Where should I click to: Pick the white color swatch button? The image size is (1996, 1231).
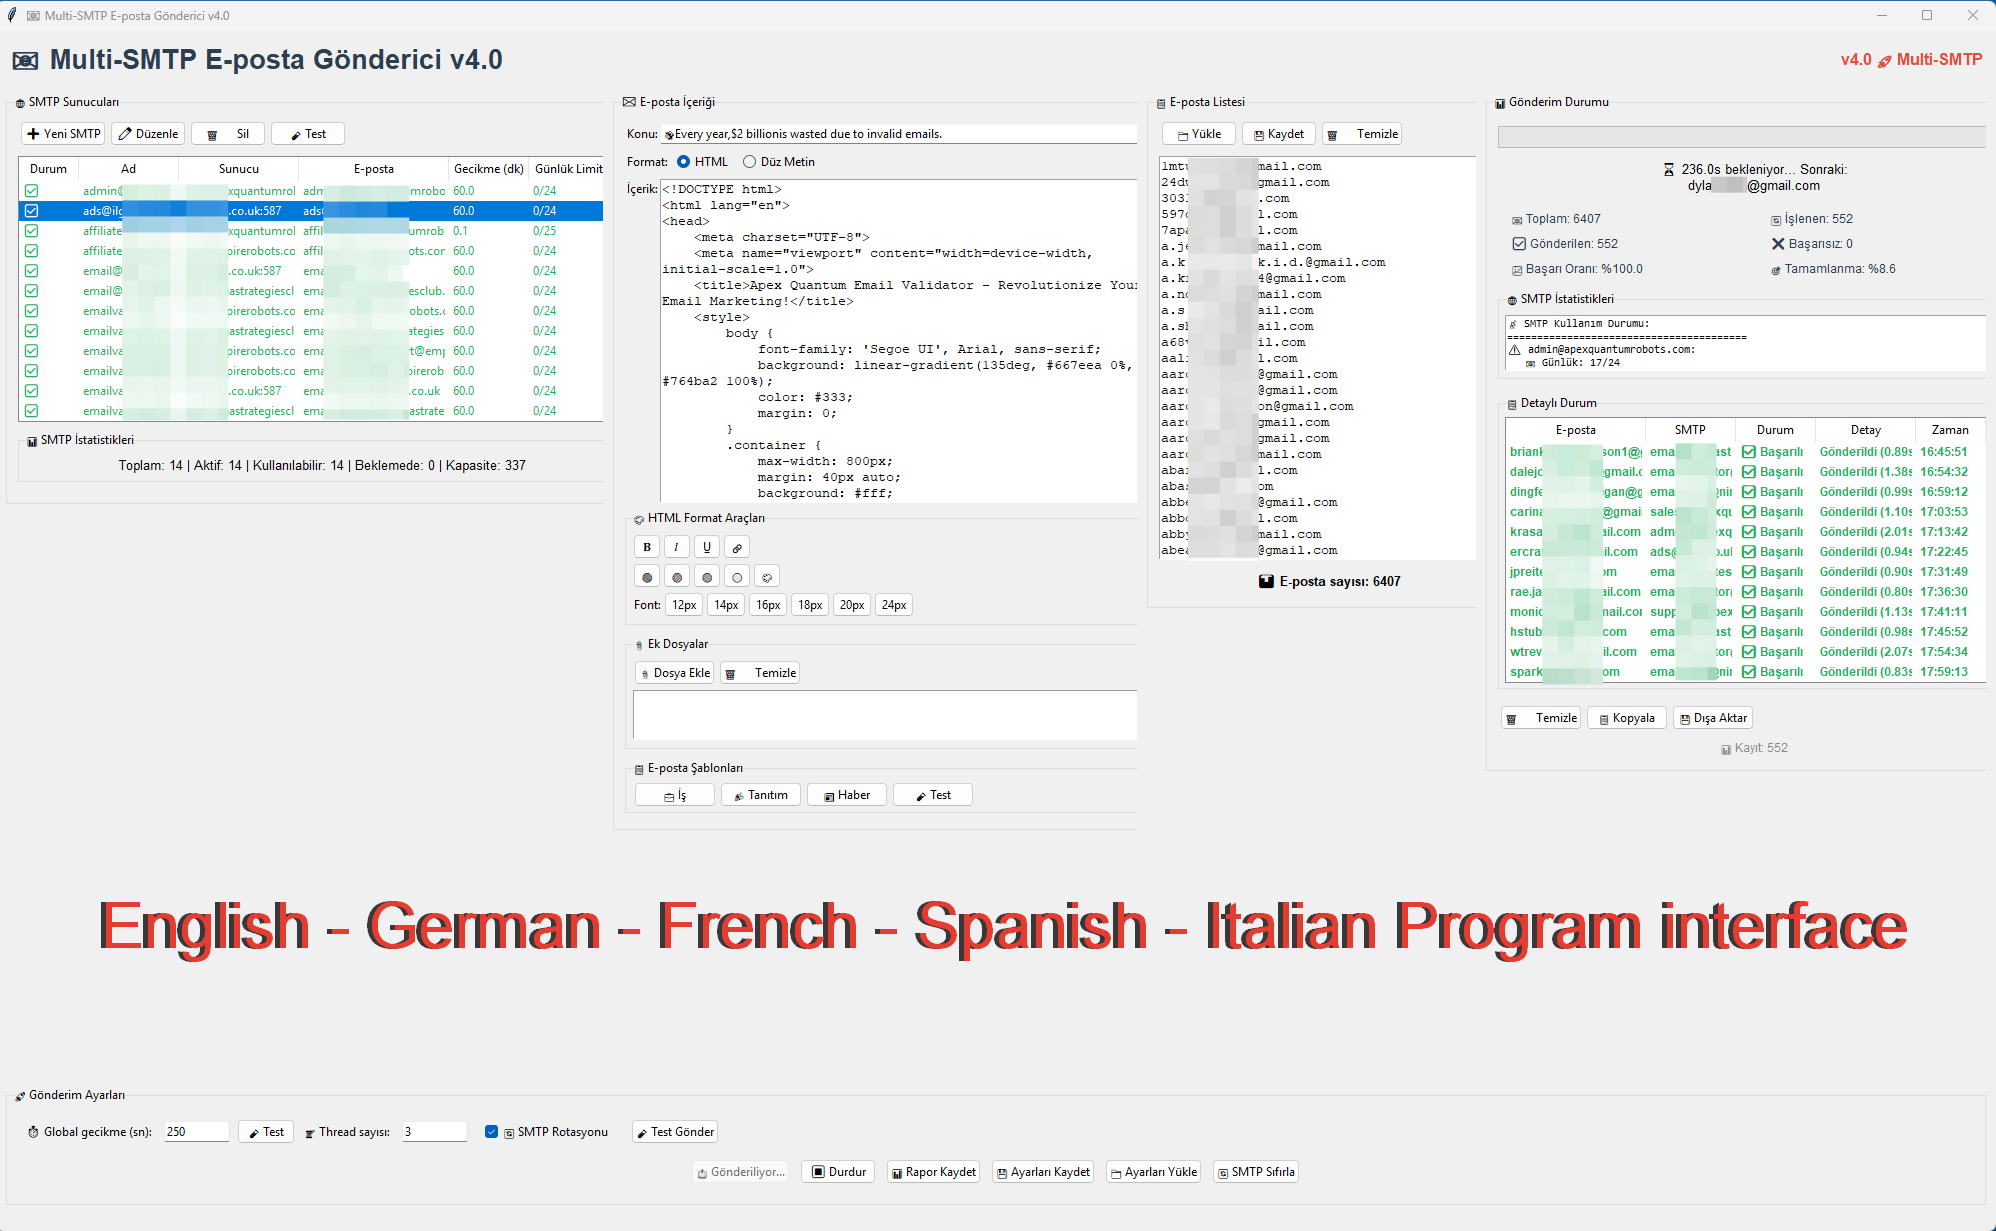click(x=737, y=577)
